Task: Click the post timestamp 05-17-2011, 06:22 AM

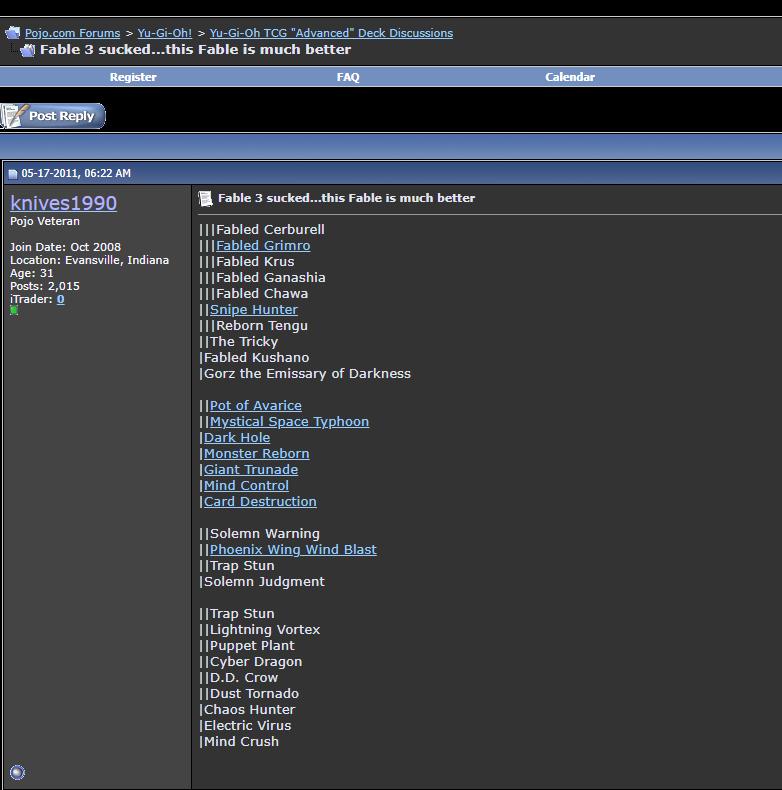Action: (x=76, y=173)
